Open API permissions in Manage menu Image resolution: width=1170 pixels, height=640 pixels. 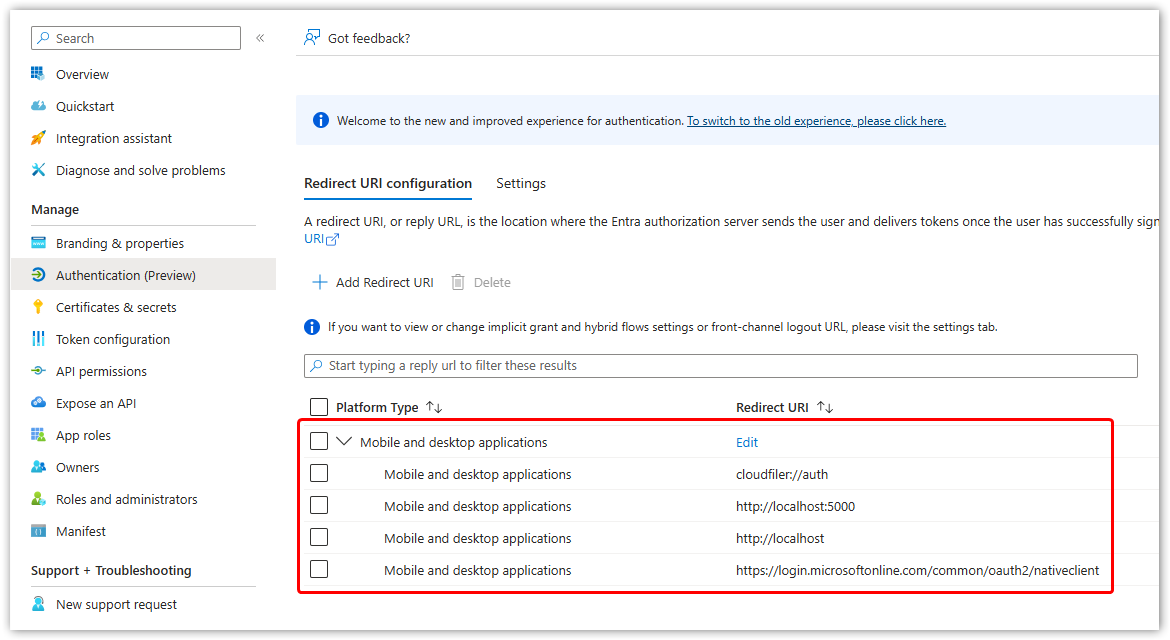pos(101,371)
